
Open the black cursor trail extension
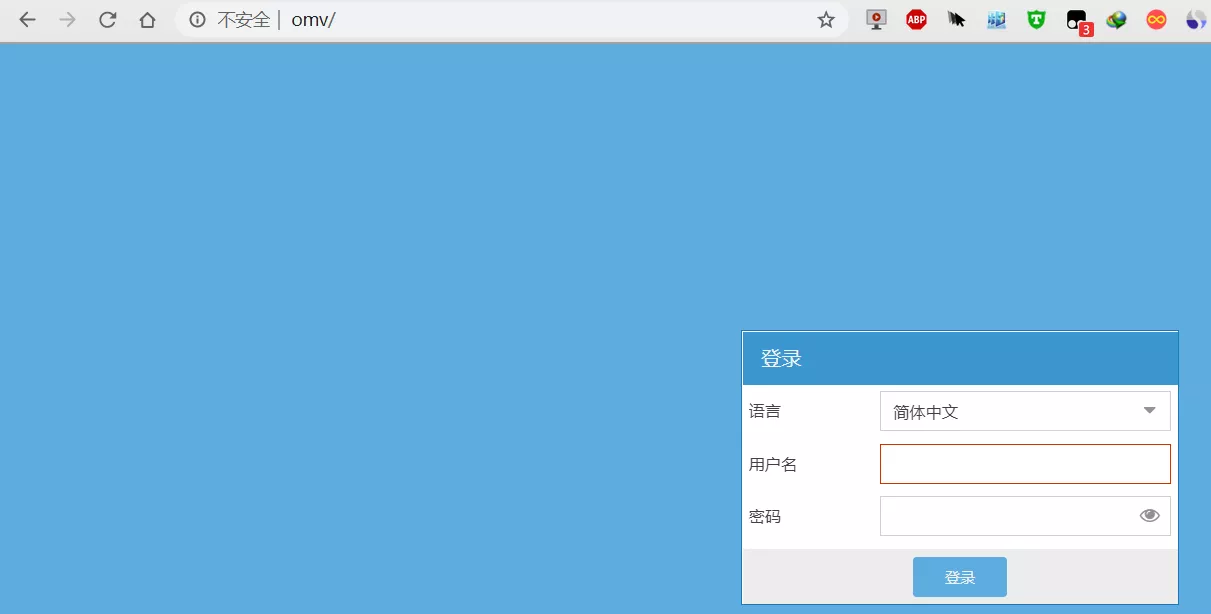[957, 20]
